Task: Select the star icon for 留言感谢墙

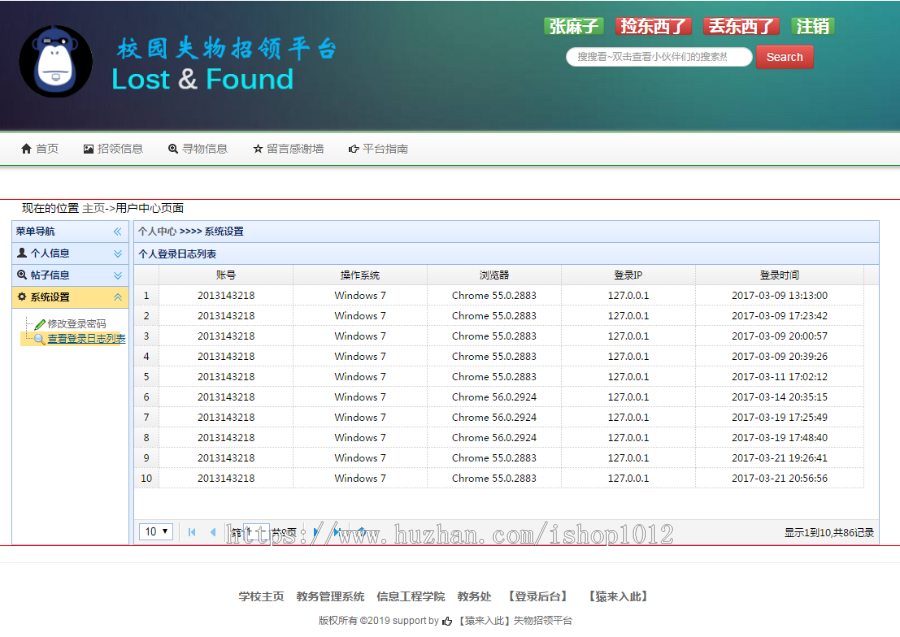Action: click(257, 148)
